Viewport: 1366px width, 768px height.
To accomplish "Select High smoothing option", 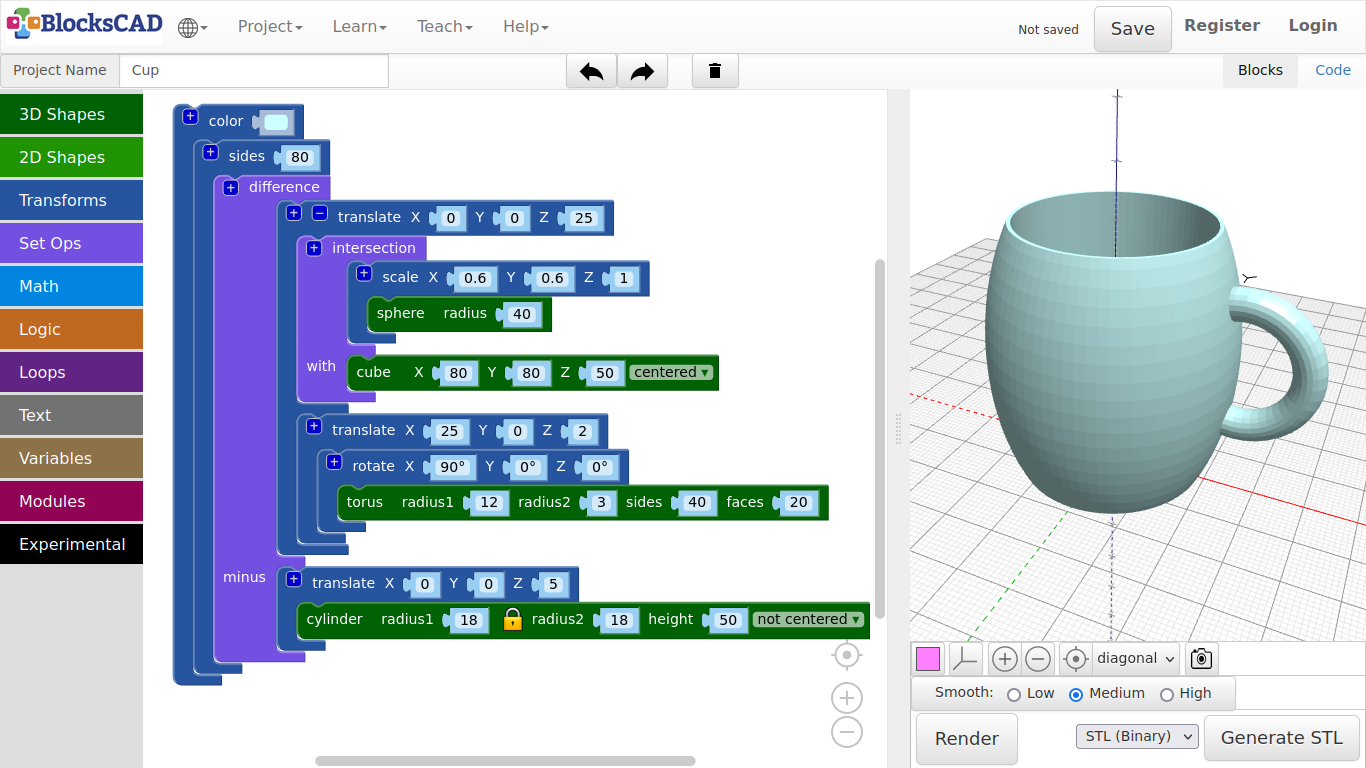I will (1166, 694).
